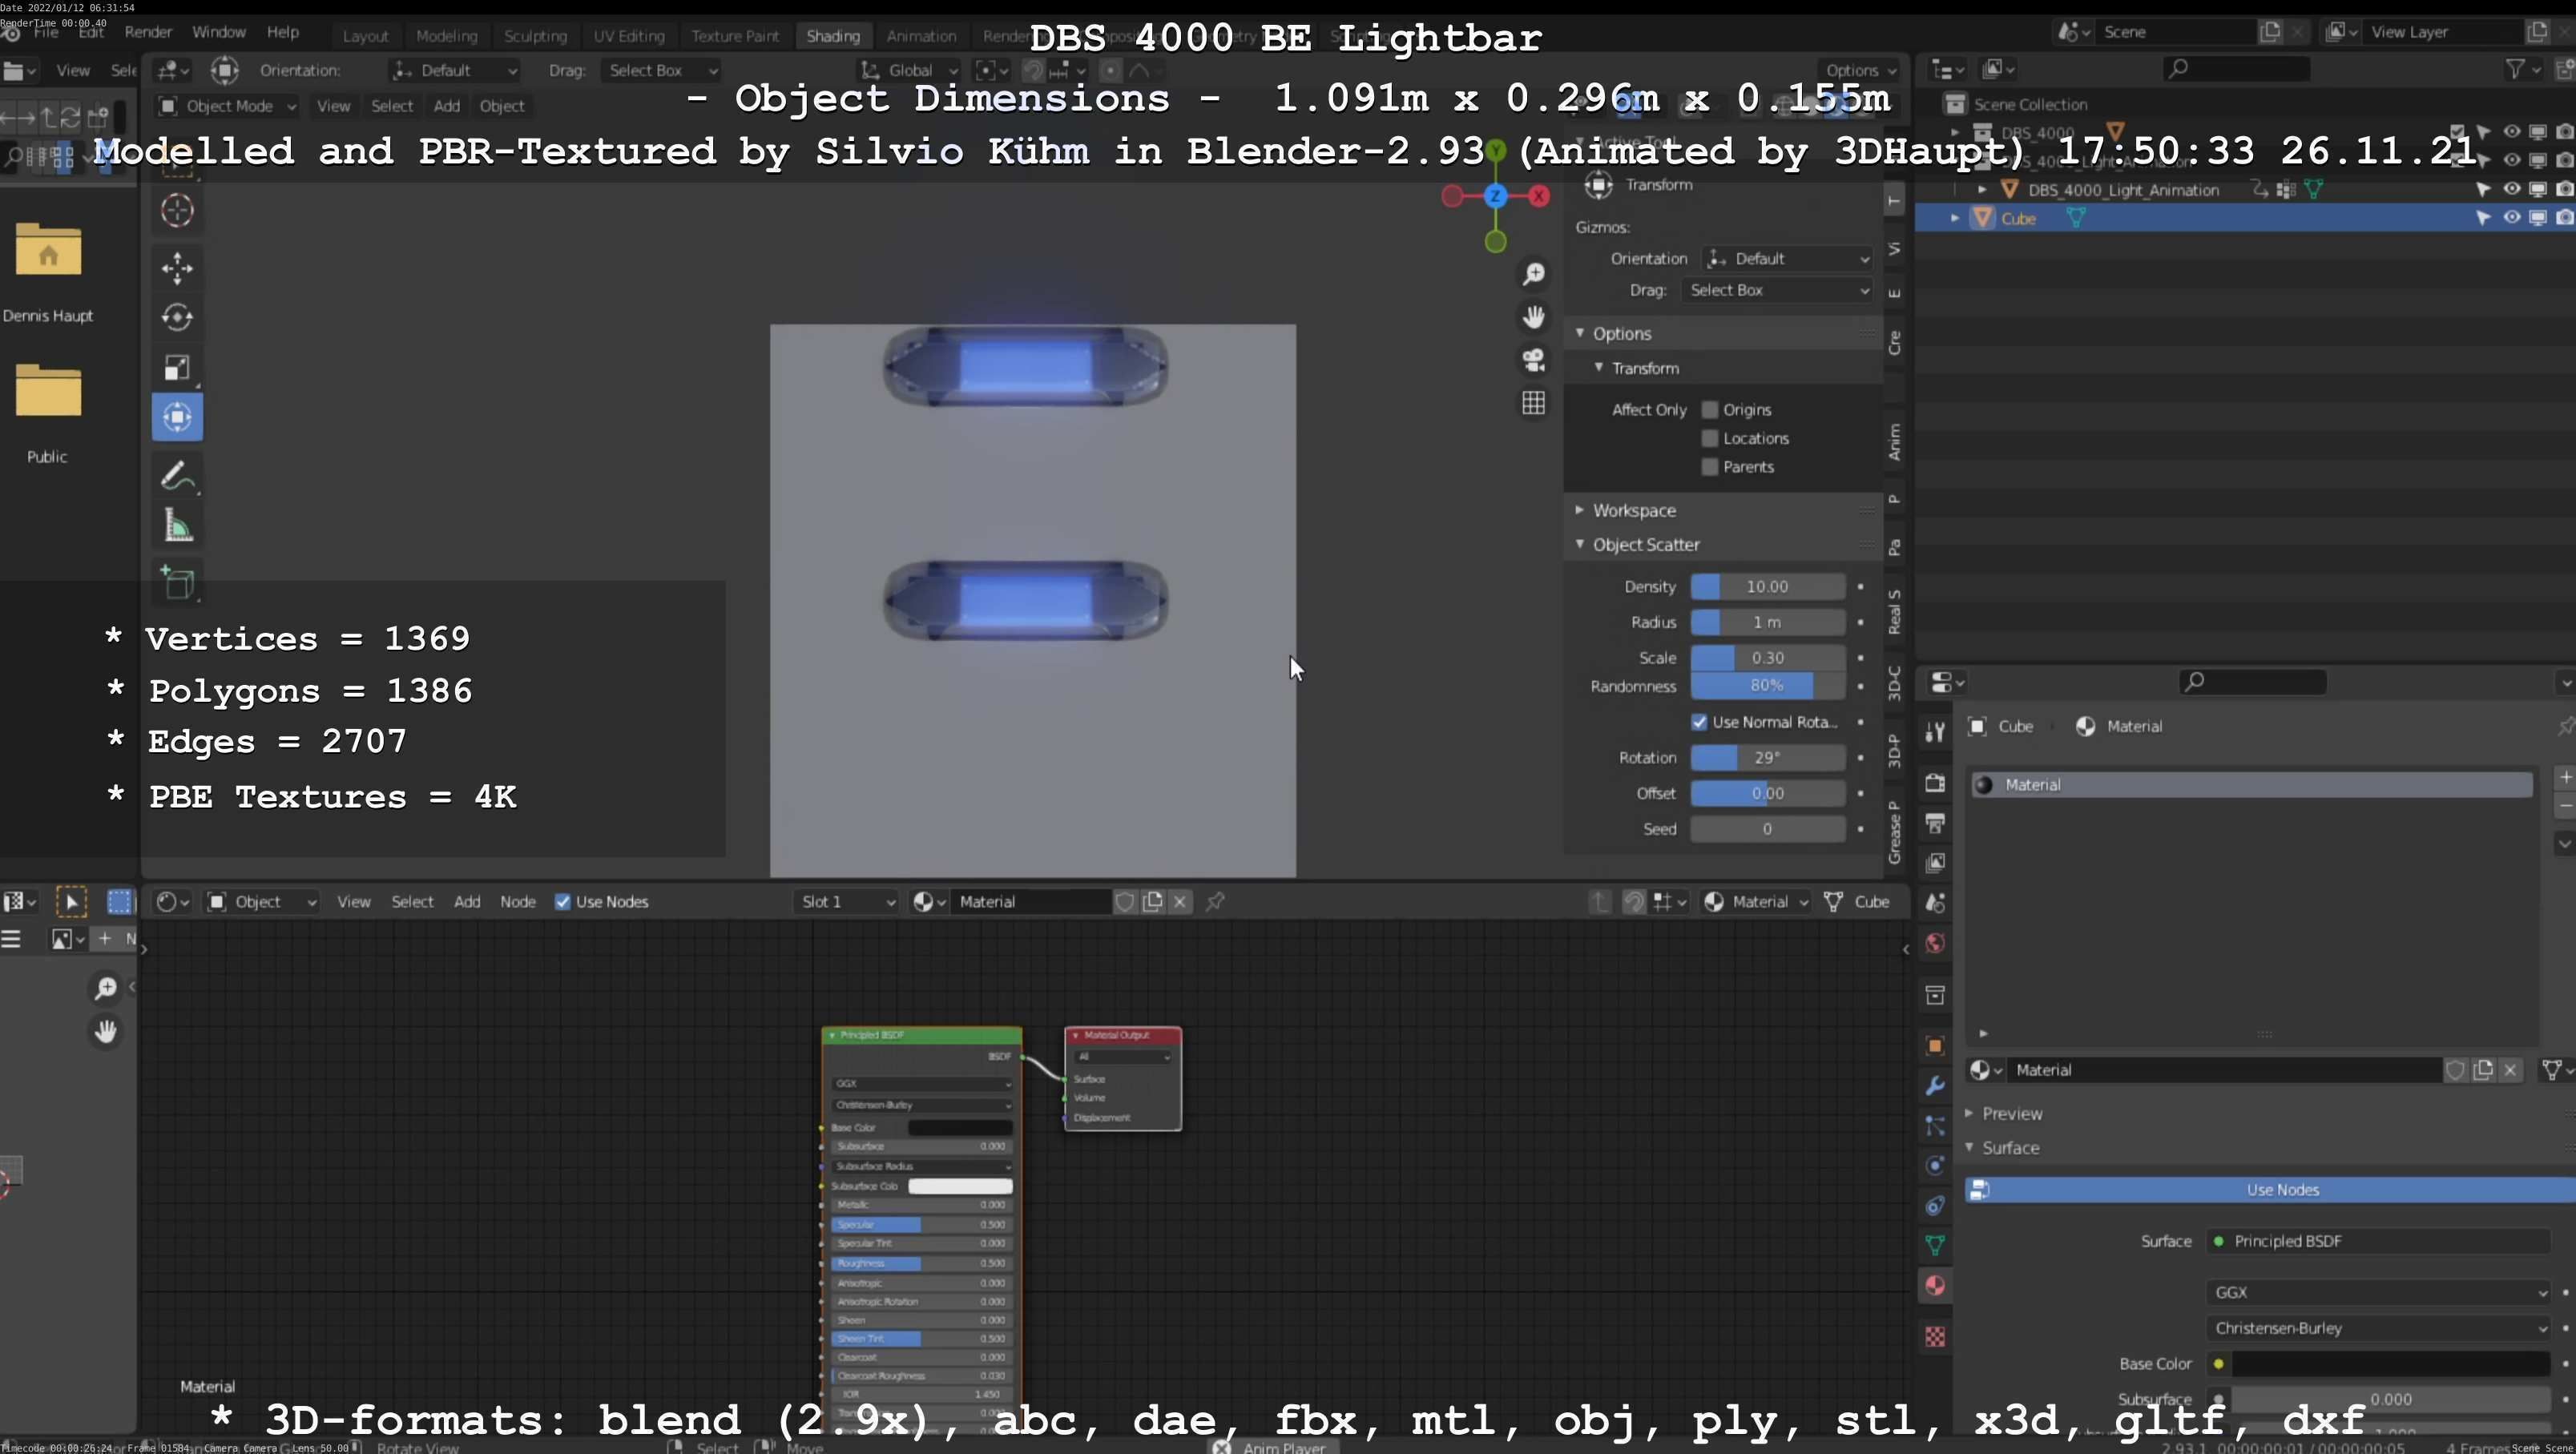Adjust the Randomness 80% slider
This screenshot has width=2576, height=1454.
(1767, 686)
